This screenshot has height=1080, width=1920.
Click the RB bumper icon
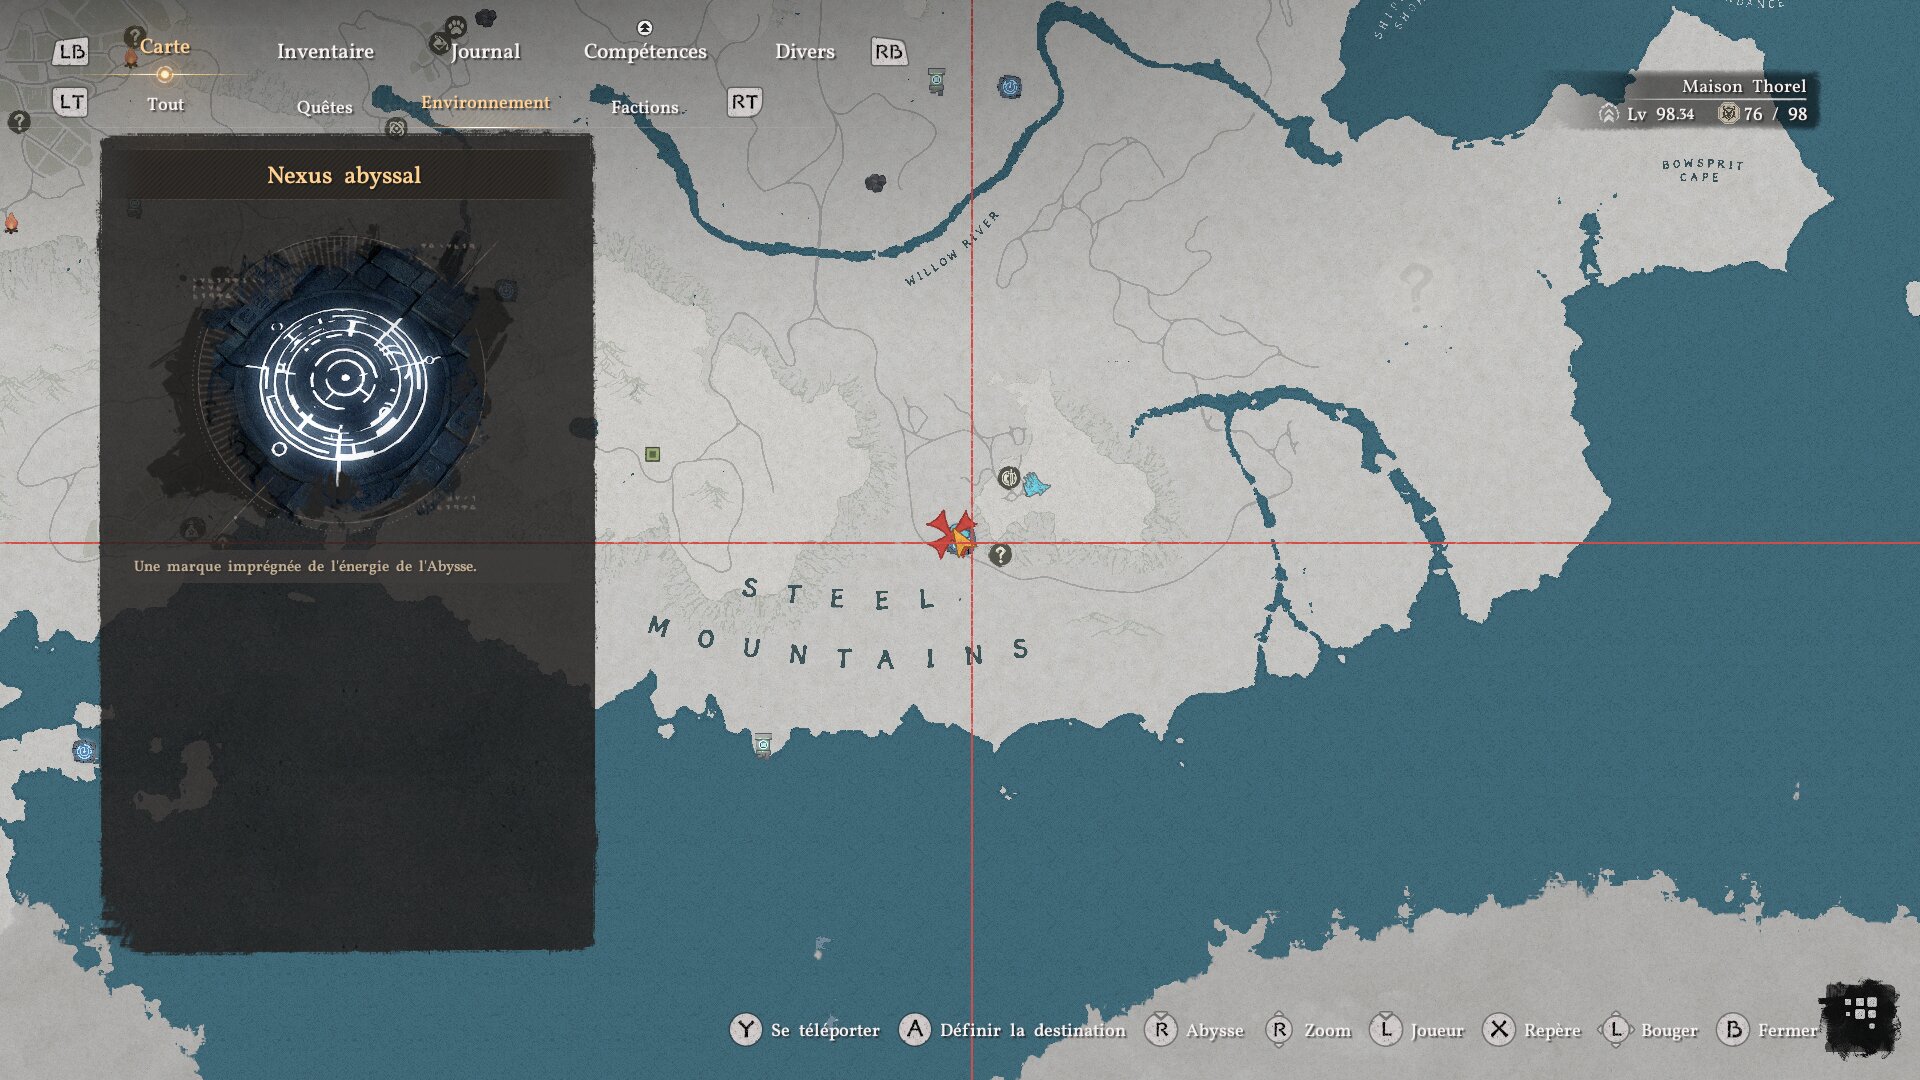coord(888,52)
